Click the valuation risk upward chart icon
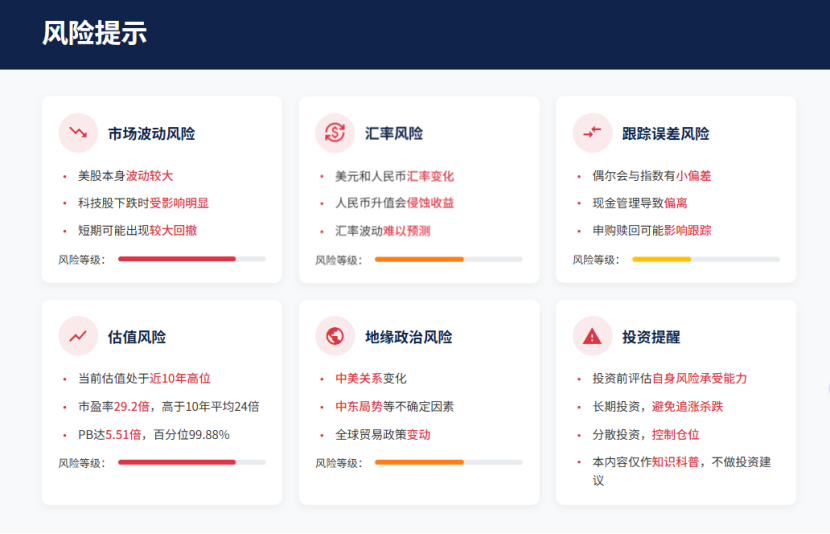Viewport: 830px width, 534px height. coord(78,336)
